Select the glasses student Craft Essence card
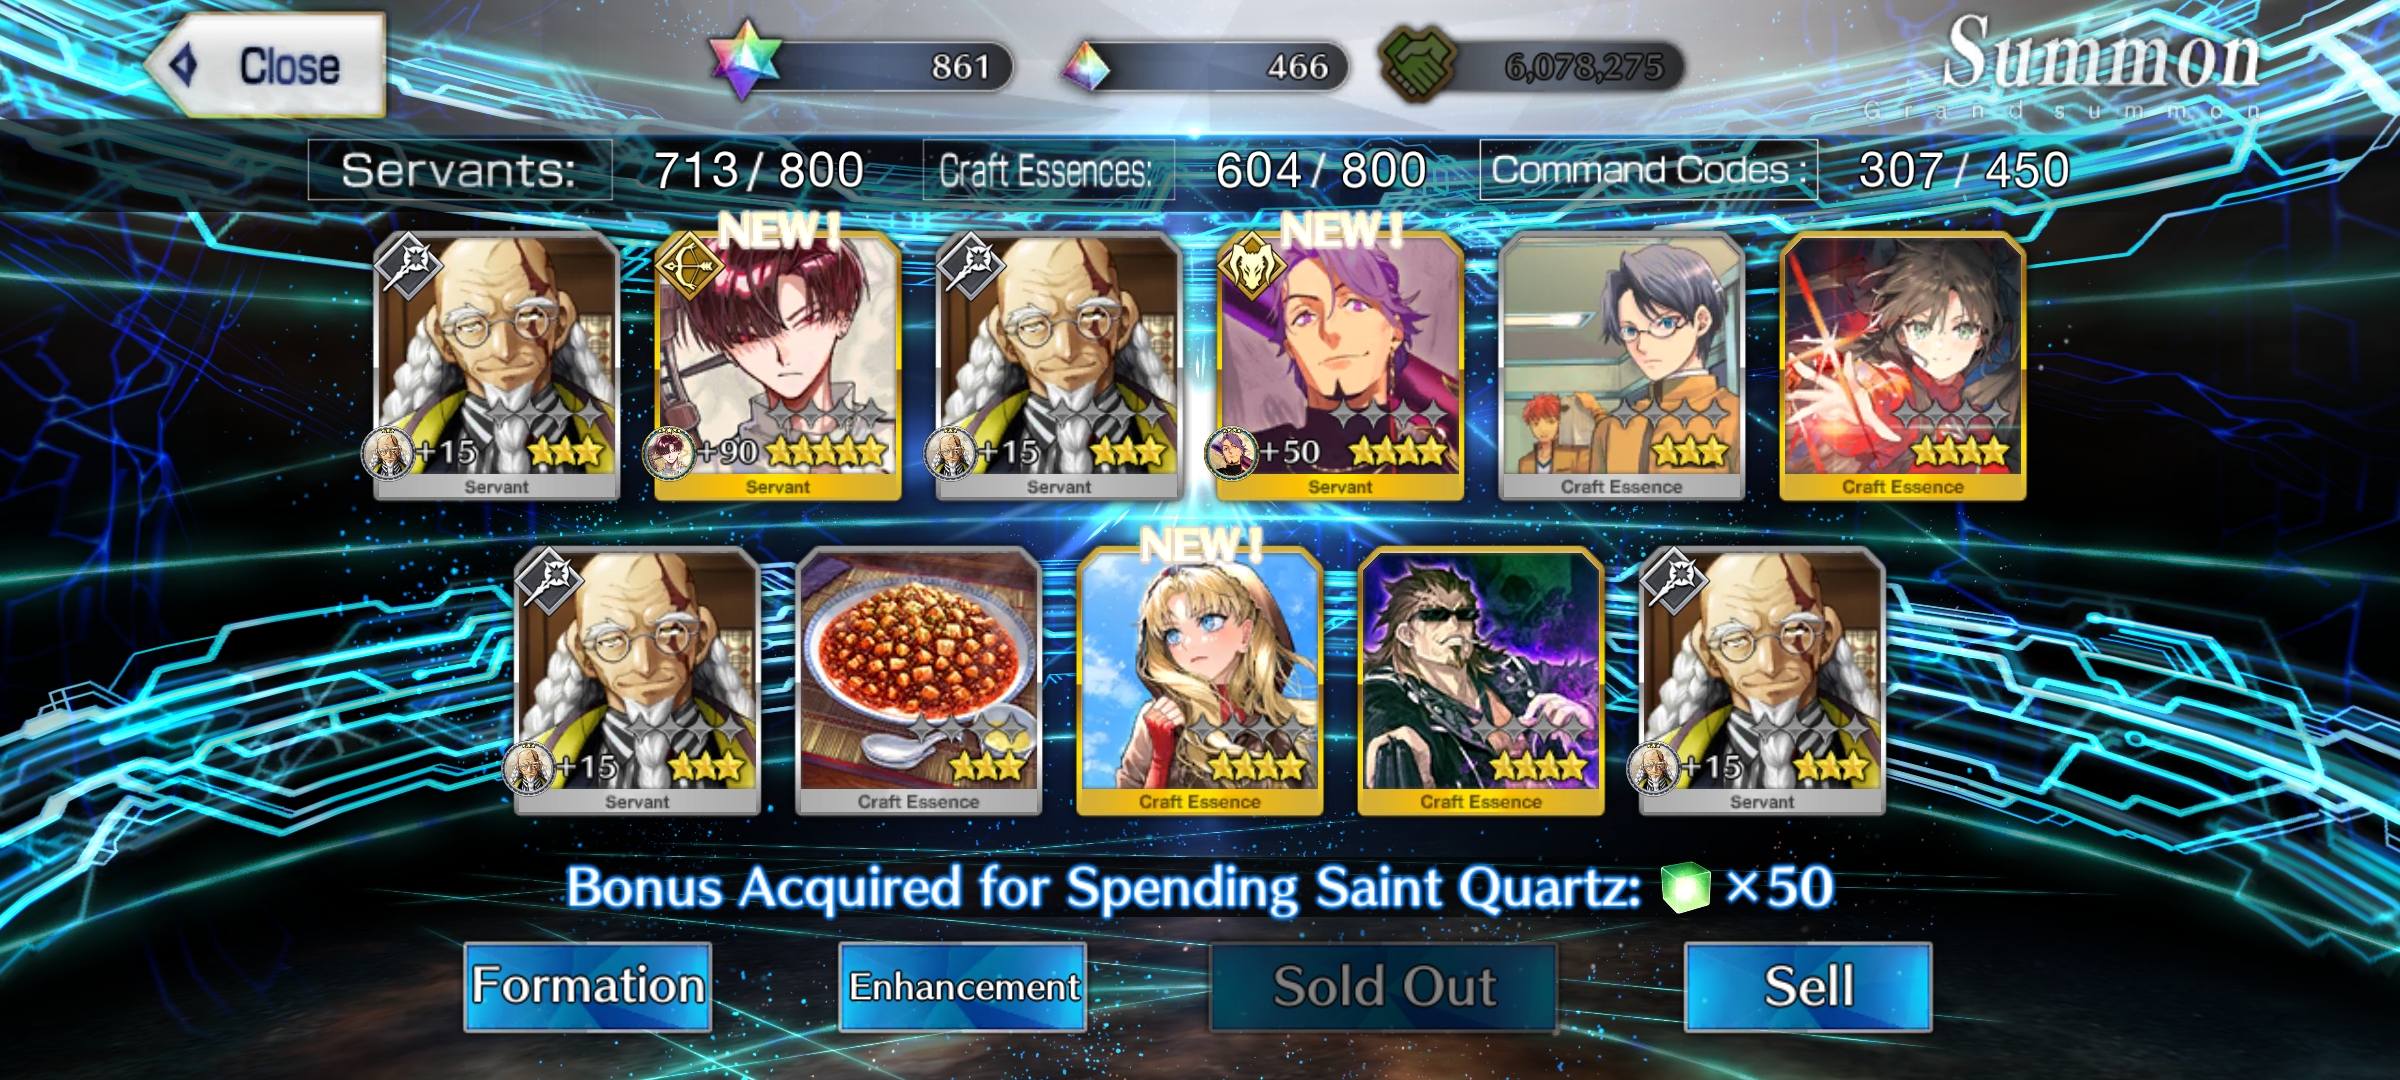Viewport: 2400px width, 1080px height. tap(1621, 366)
